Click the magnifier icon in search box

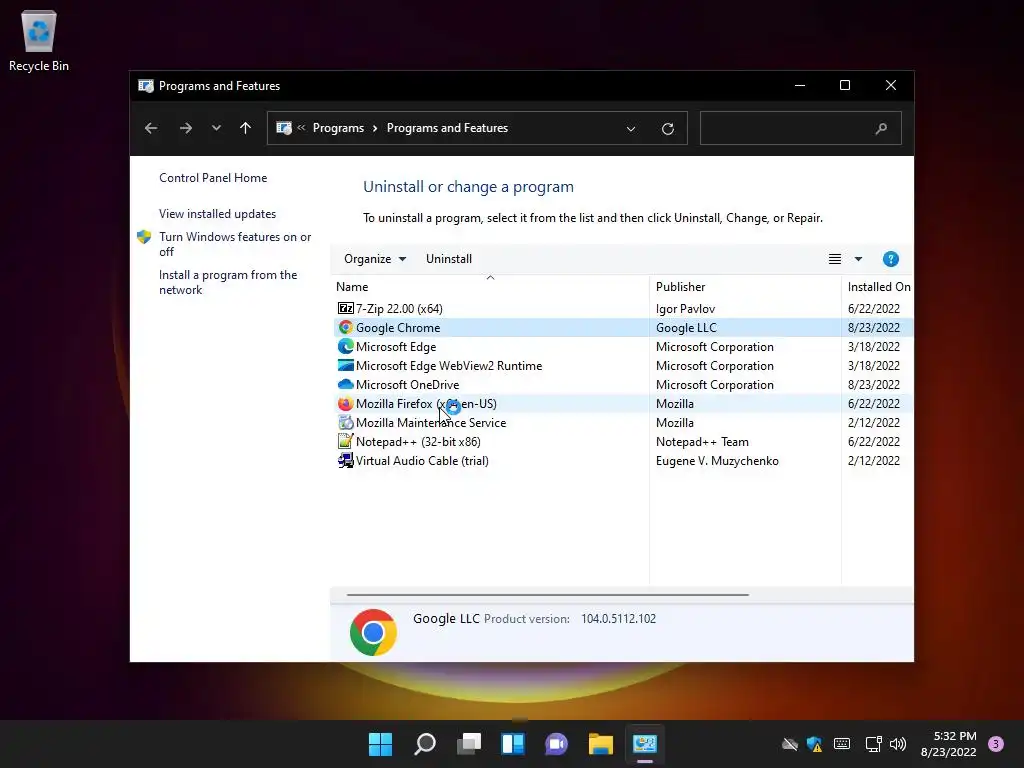(x=881, y=129)
